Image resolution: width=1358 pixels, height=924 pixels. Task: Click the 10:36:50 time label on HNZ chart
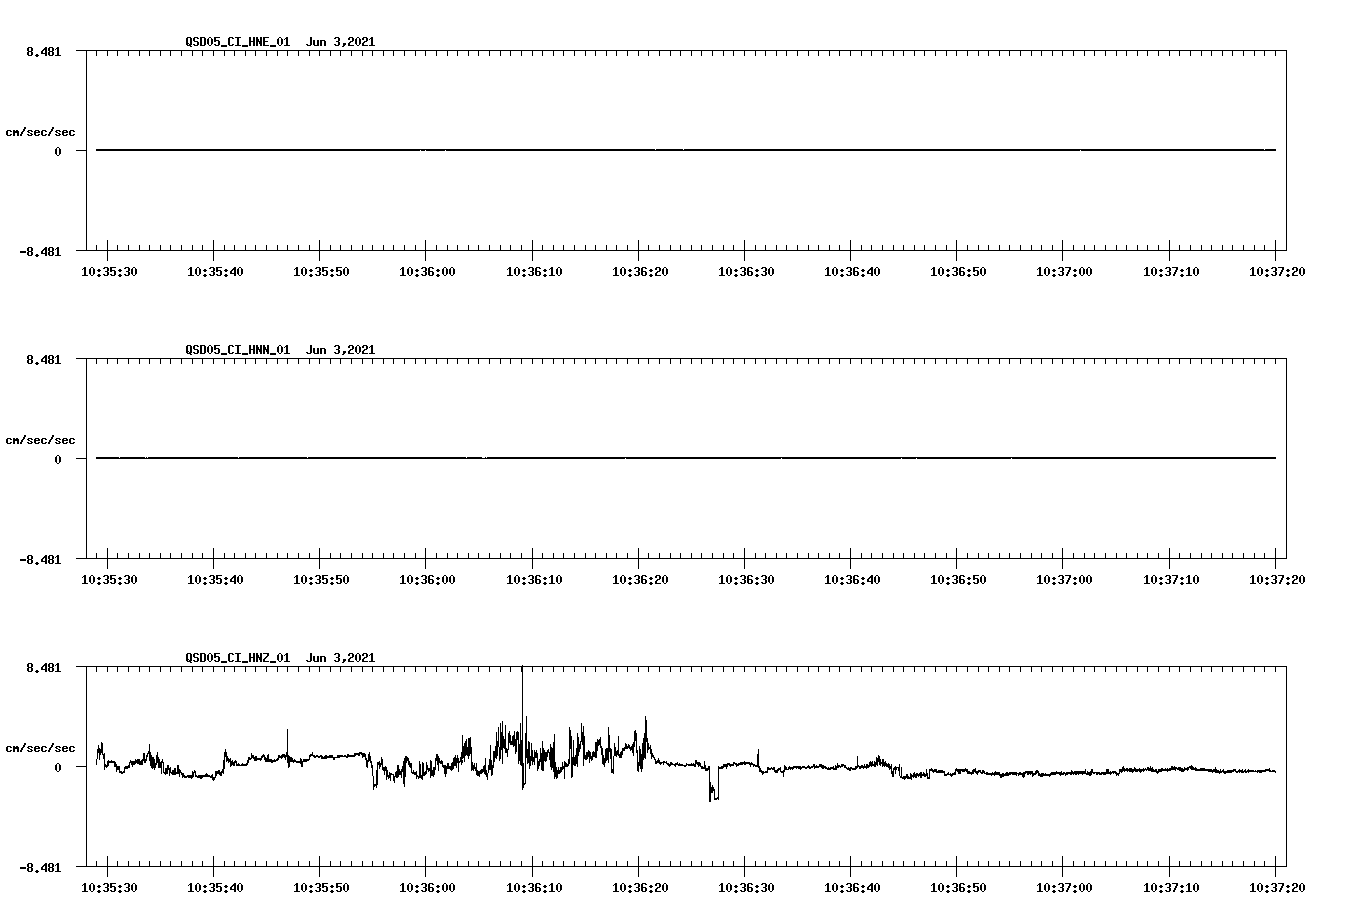pyautogui.click(x=957, y=887)
